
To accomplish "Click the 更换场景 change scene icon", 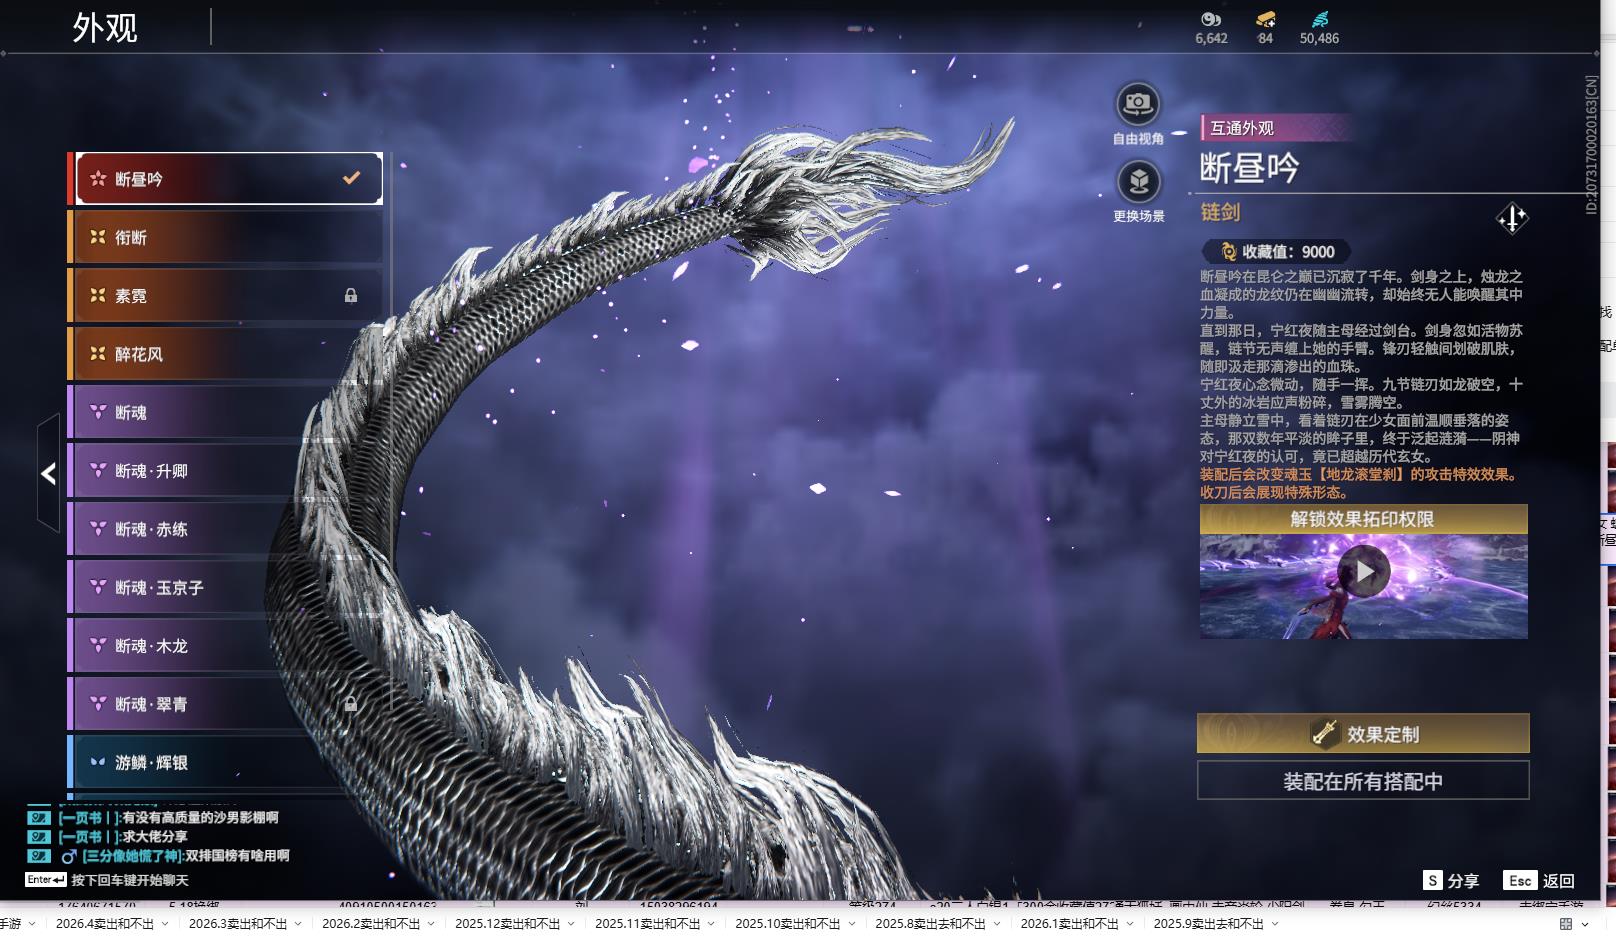I will pyautogui.click(x=1138, y=182).
